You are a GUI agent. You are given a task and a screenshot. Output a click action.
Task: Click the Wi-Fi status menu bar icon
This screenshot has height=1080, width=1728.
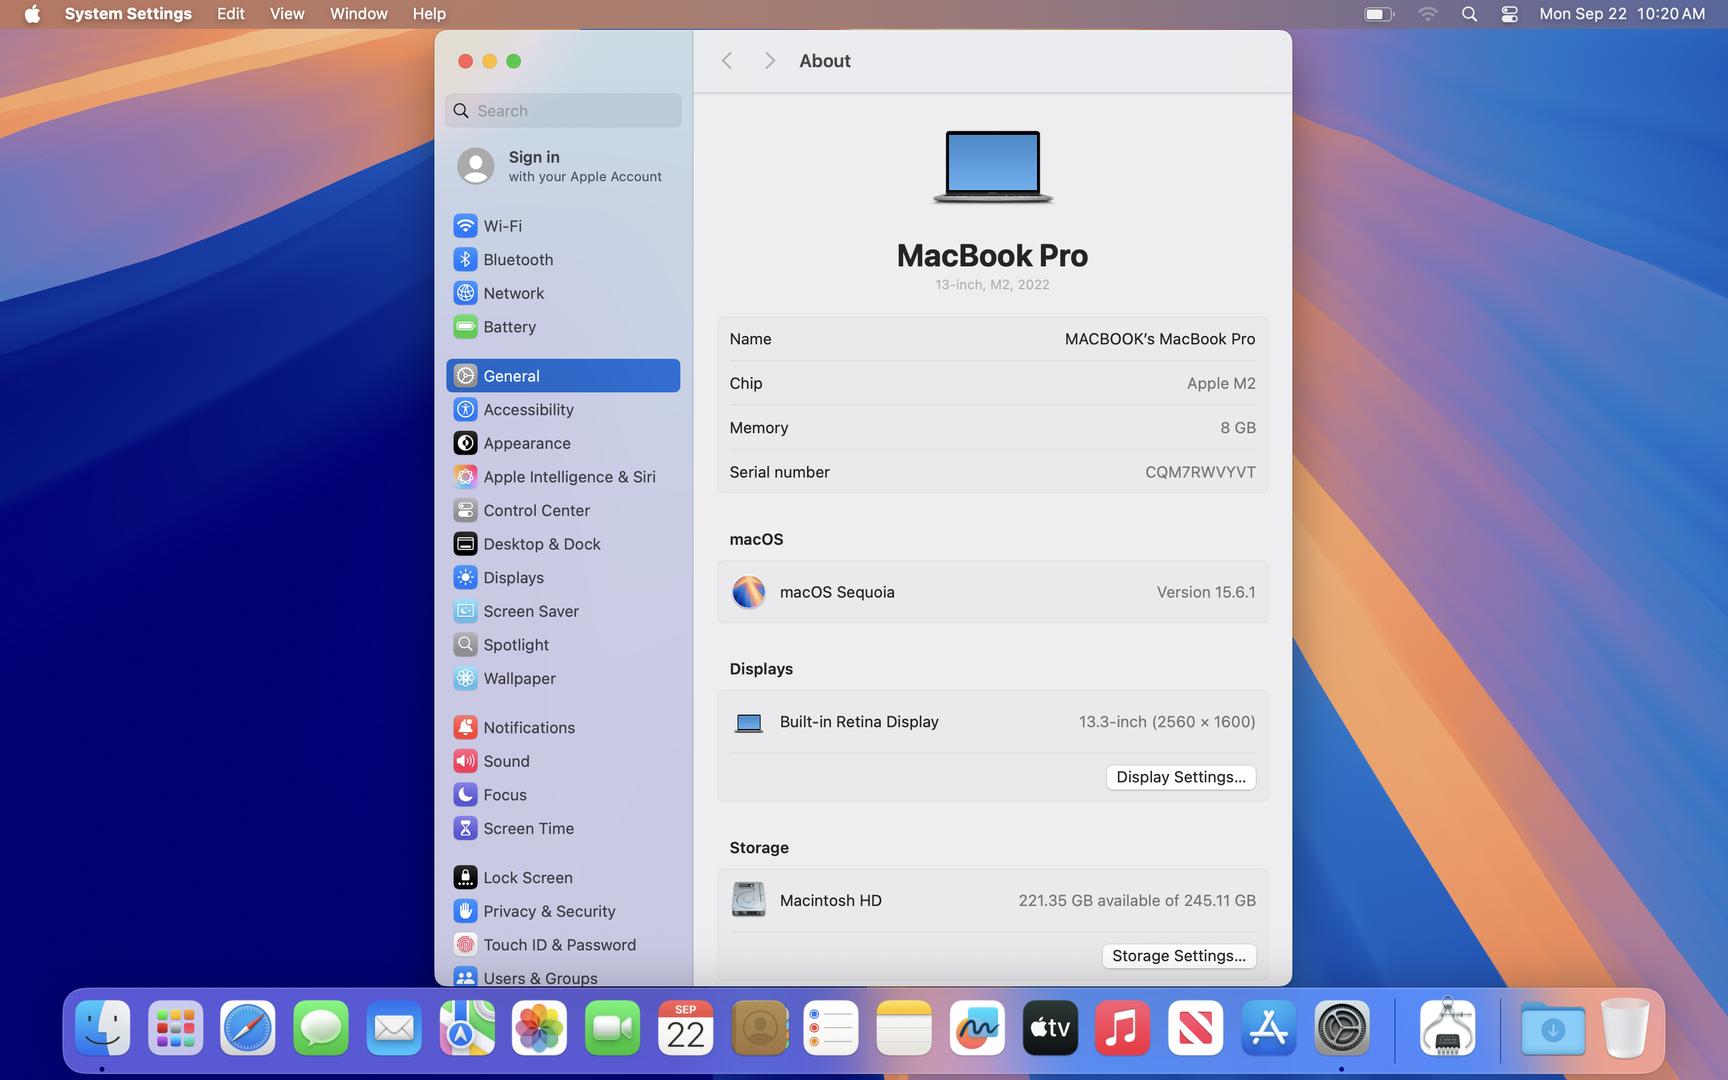(1428, 14)
